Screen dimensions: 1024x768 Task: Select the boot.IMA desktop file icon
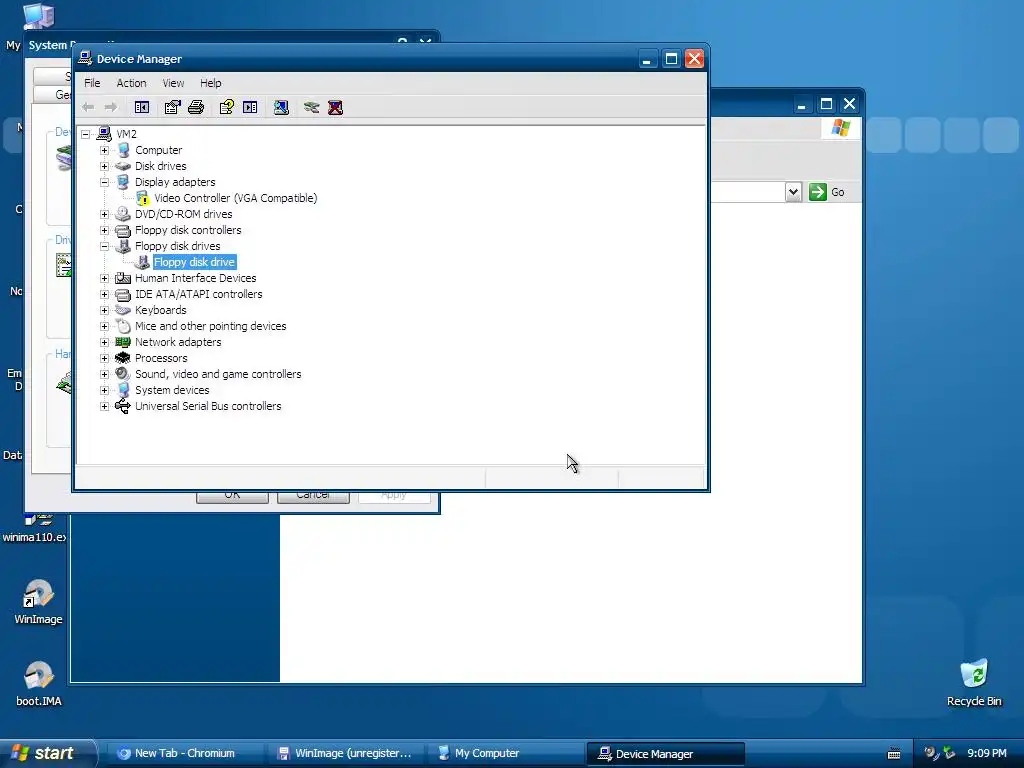[38, 675]
